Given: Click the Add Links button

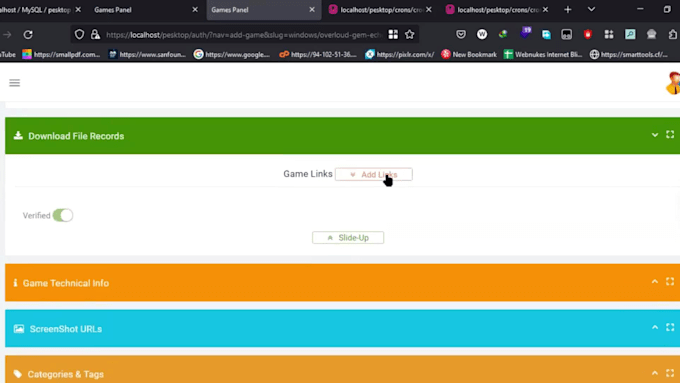Looking at the screenshot, I should pyautogui.click(x=374, y=174).
